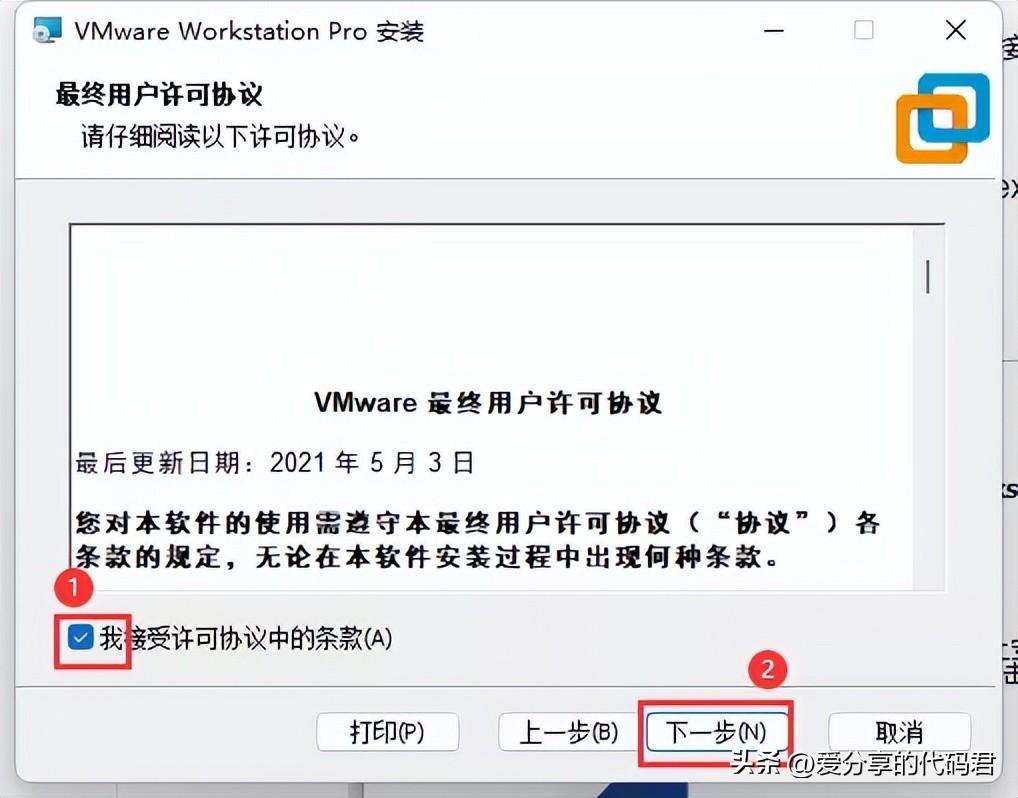Continue with the 下一步(N) button

click(x=716, y=732)
